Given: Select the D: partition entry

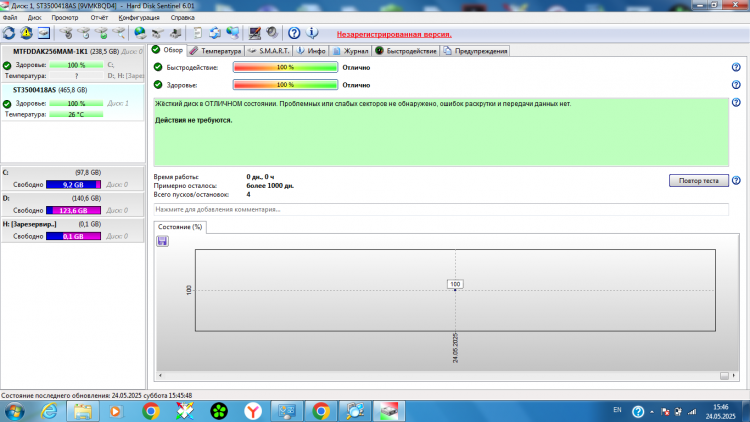Looking at the screenshot, I should 73,204.
